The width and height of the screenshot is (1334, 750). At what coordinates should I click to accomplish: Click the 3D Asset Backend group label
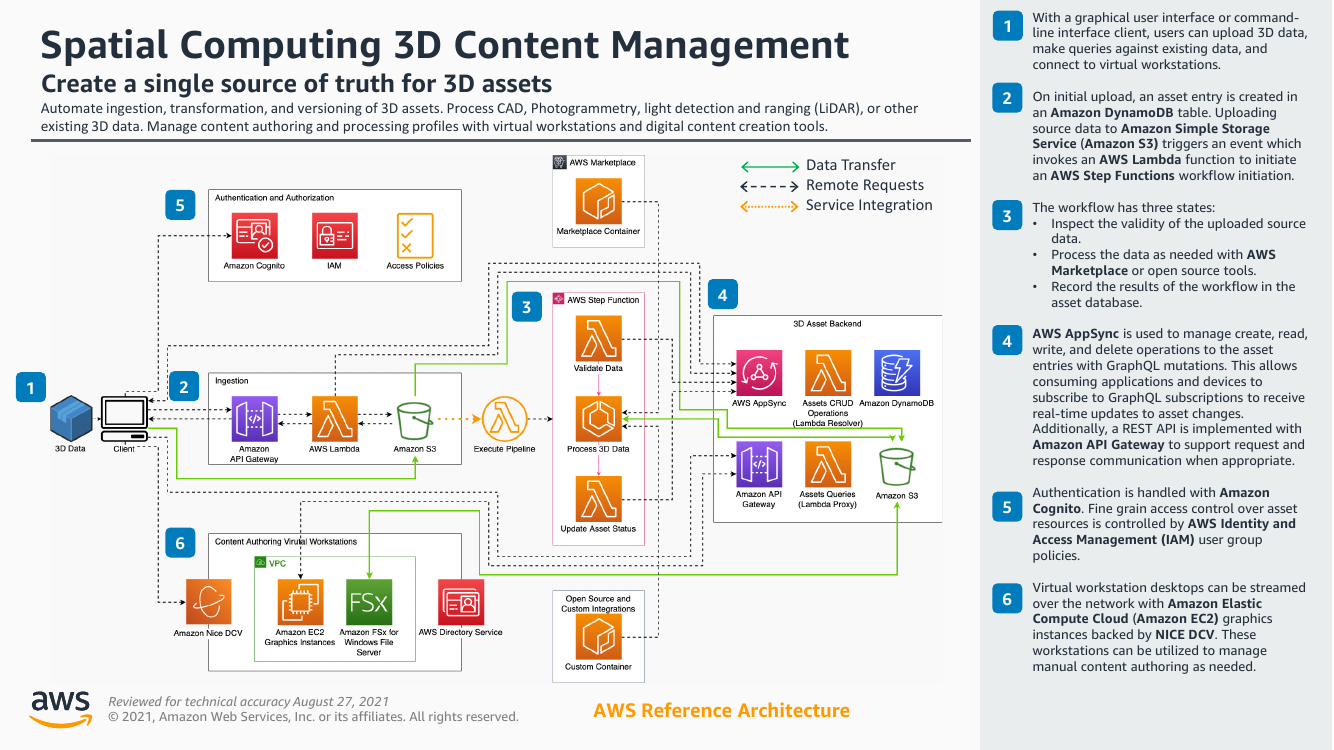pyautogui.click(x=827, y=324)
